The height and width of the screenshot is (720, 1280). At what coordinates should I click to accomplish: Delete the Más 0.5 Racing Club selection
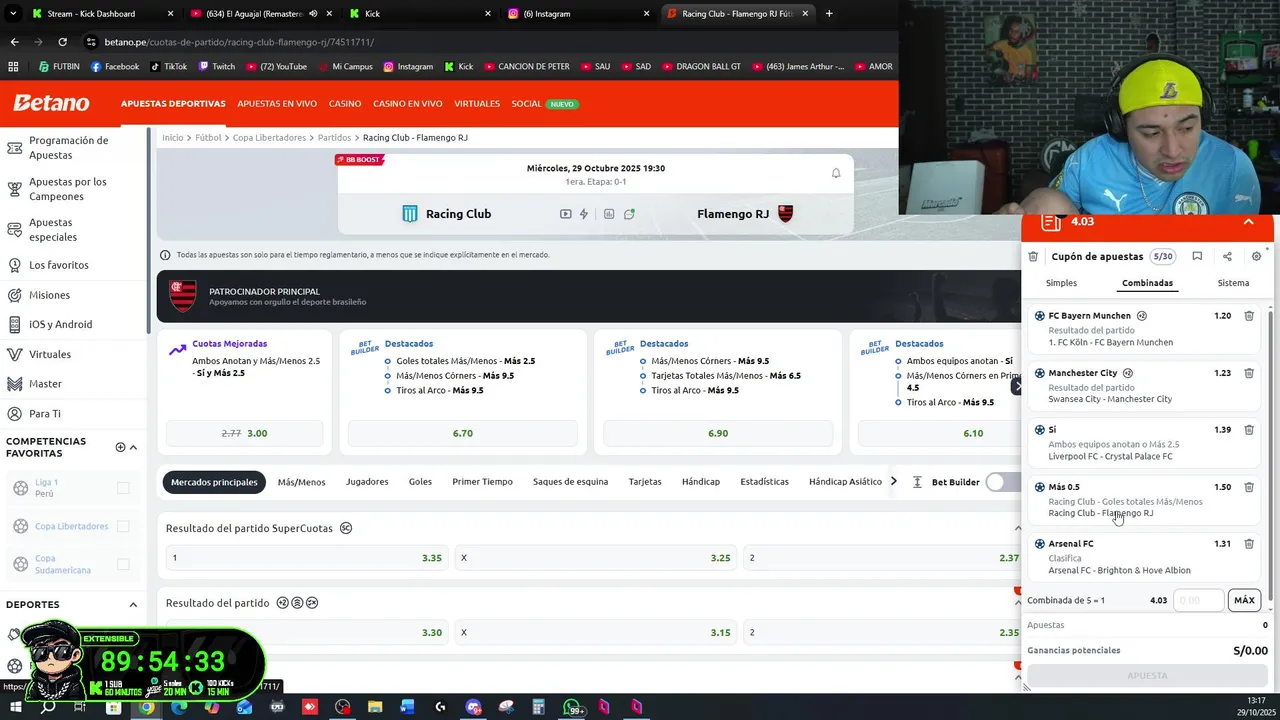1249,487
